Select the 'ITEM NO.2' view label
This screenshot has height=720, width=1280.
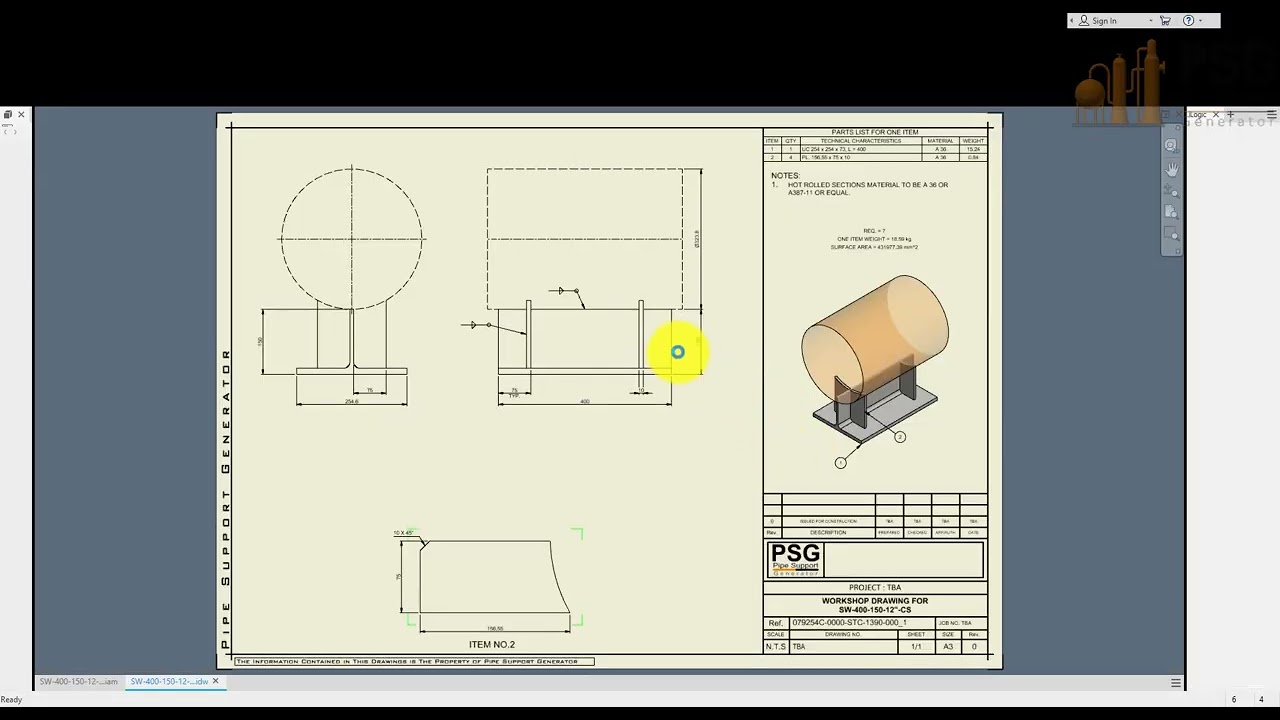click(x=492, y=645)
